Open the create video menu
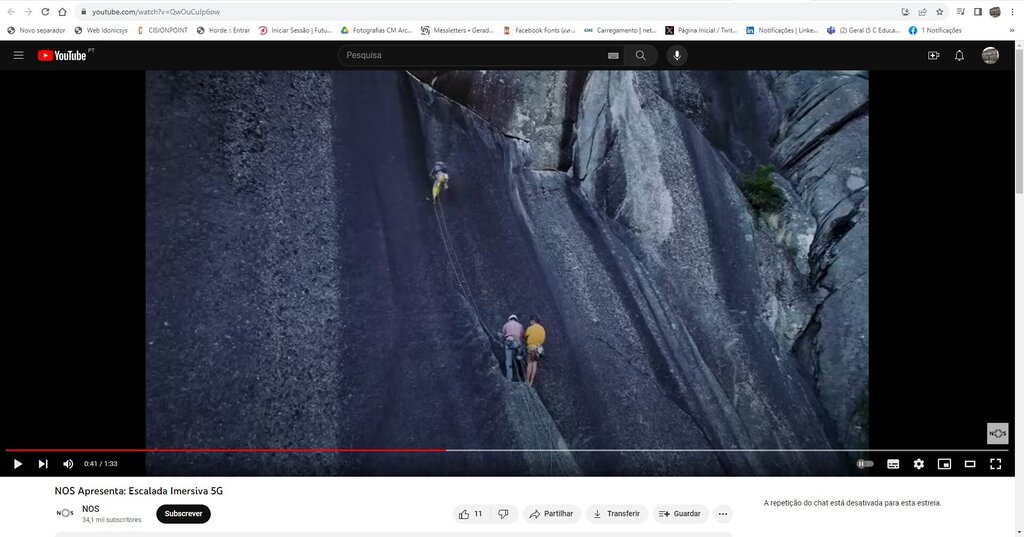Screen dimensions: 1024x537 [933, 55]
